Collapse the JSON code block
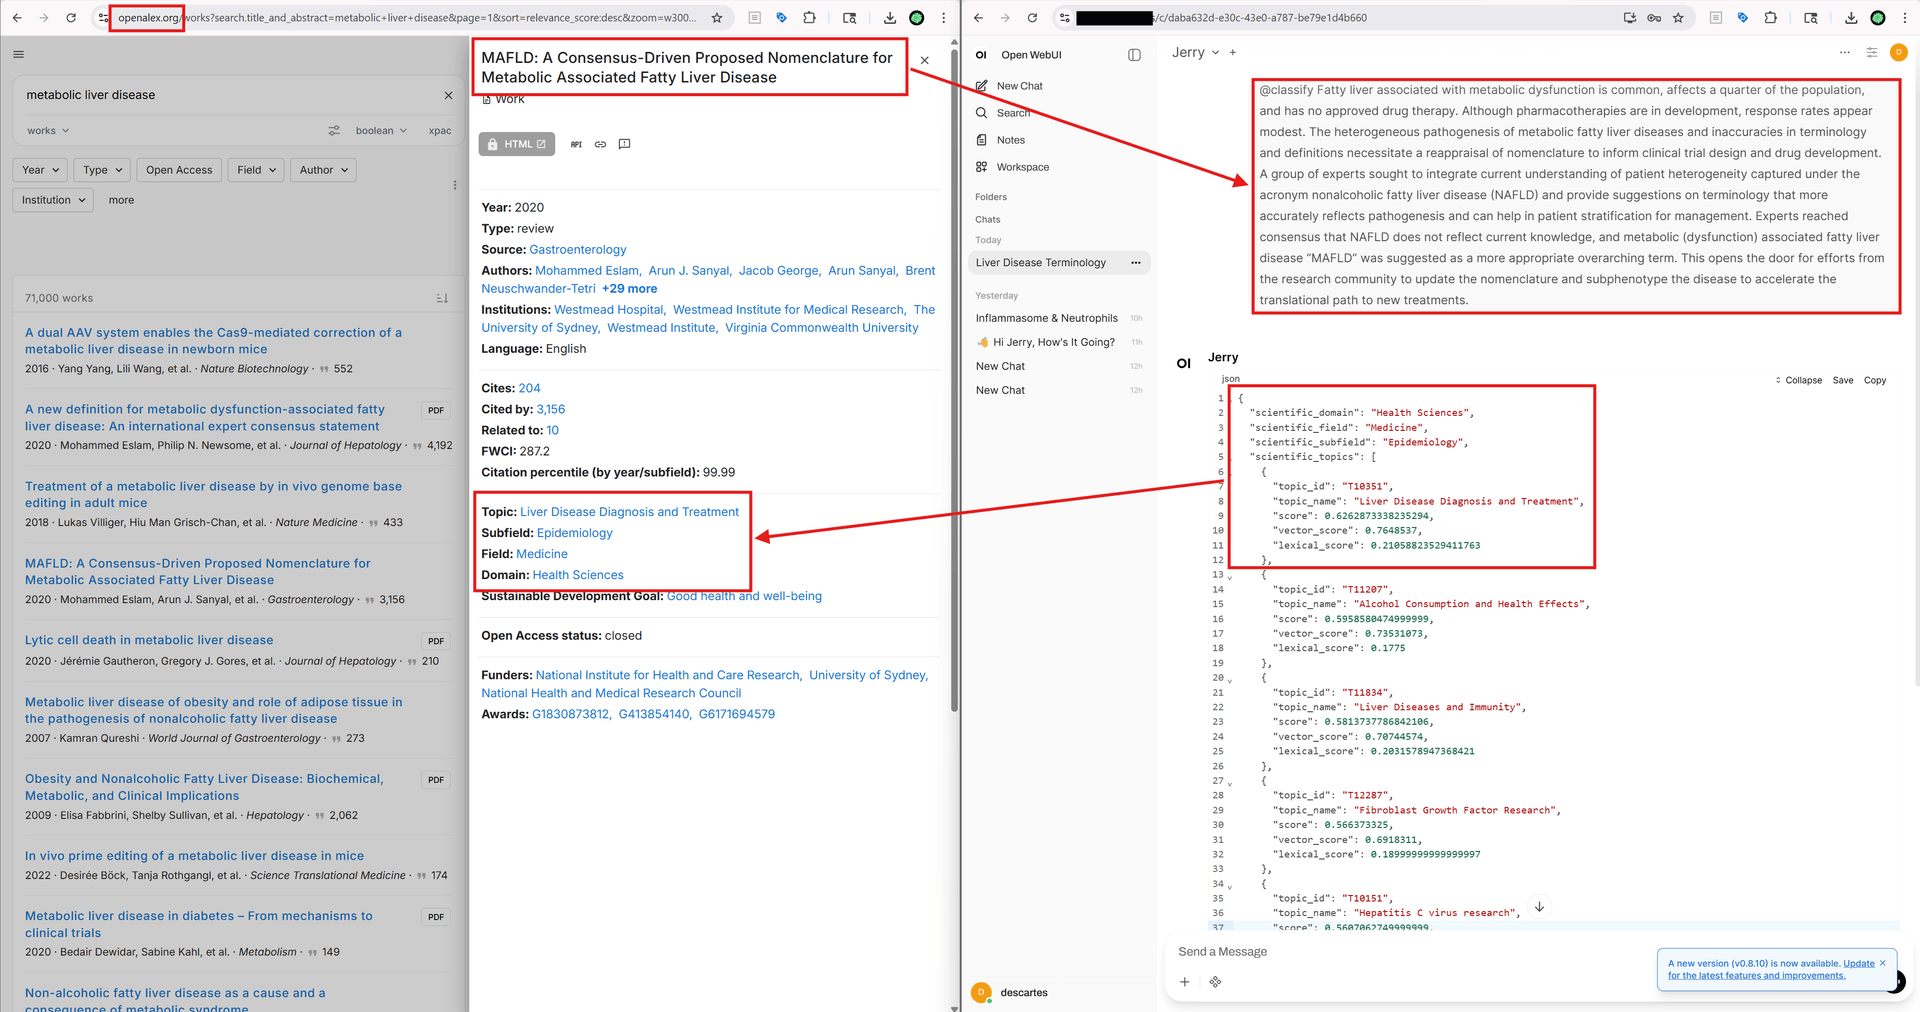 [1798, 380]
